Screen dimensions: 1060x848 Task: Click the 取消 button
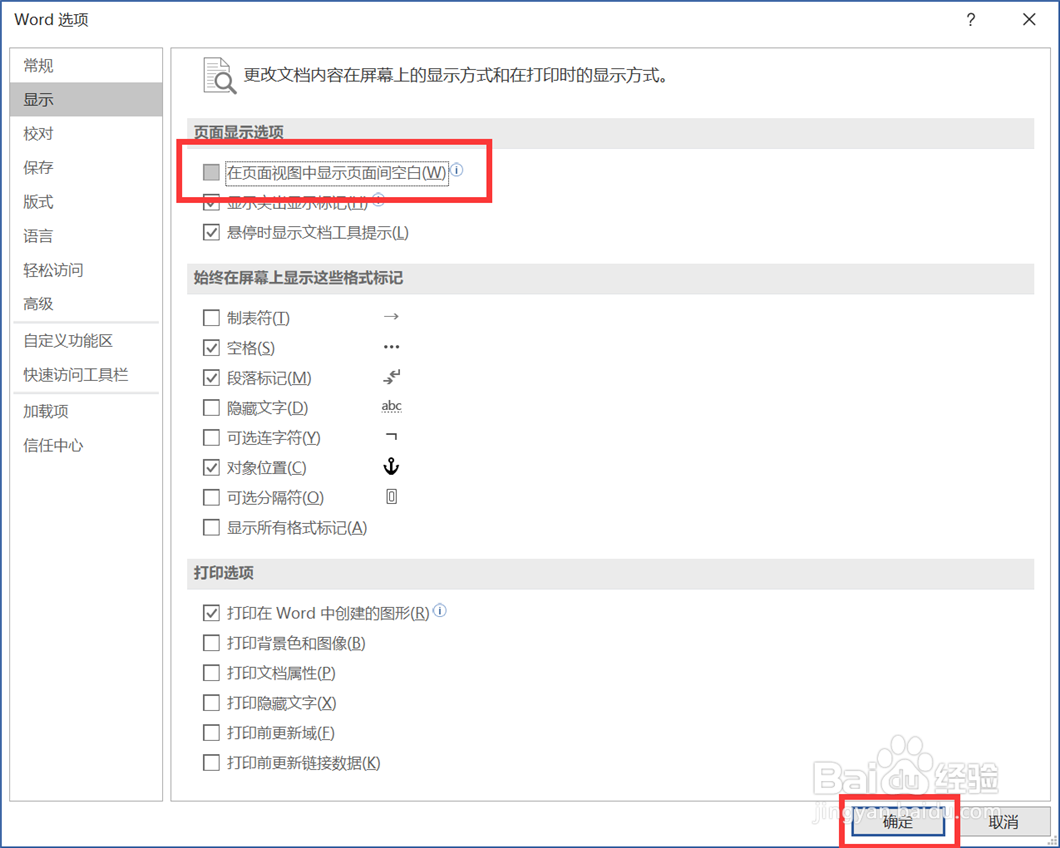pos(1003,822)
